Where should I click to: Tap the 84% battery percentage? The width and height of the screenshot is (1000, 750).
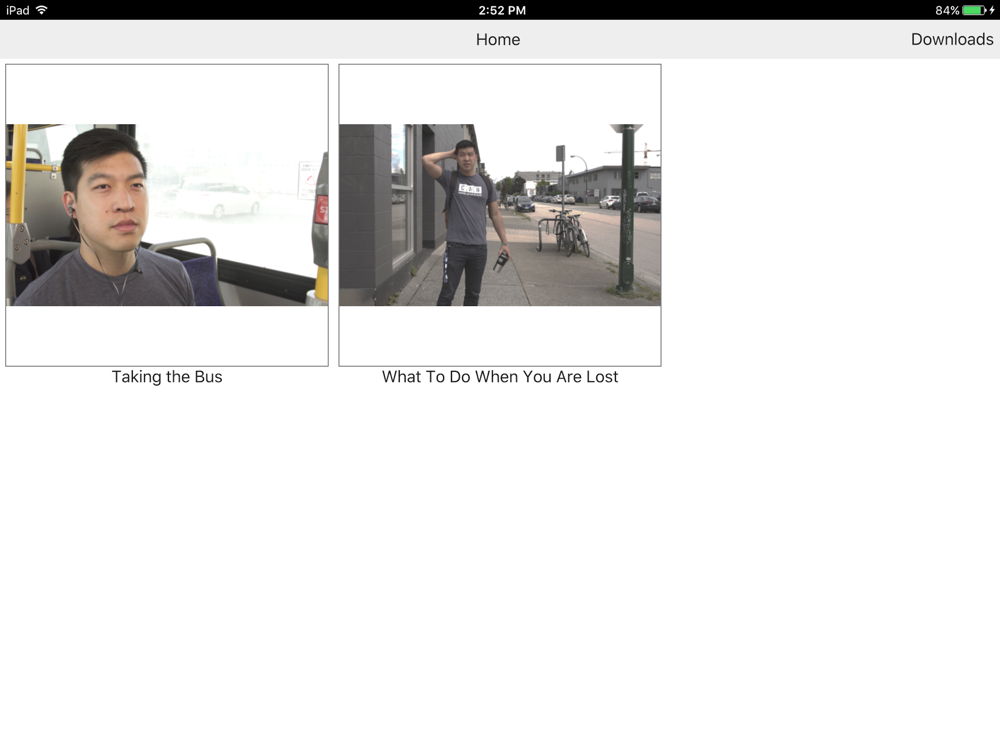[x=947, y=10]
